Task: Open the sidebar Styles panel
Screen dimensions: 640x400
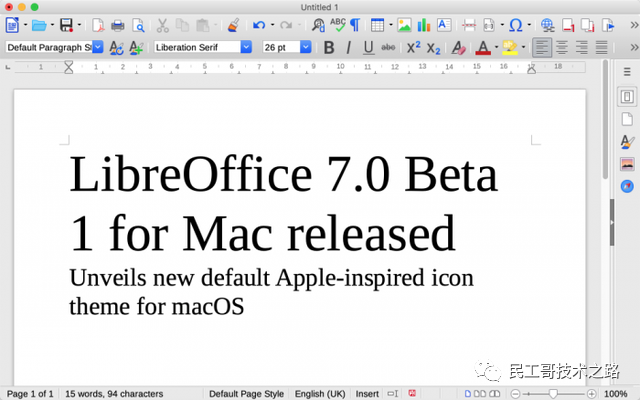Action: pyautogui.click(x=627, y=142)
